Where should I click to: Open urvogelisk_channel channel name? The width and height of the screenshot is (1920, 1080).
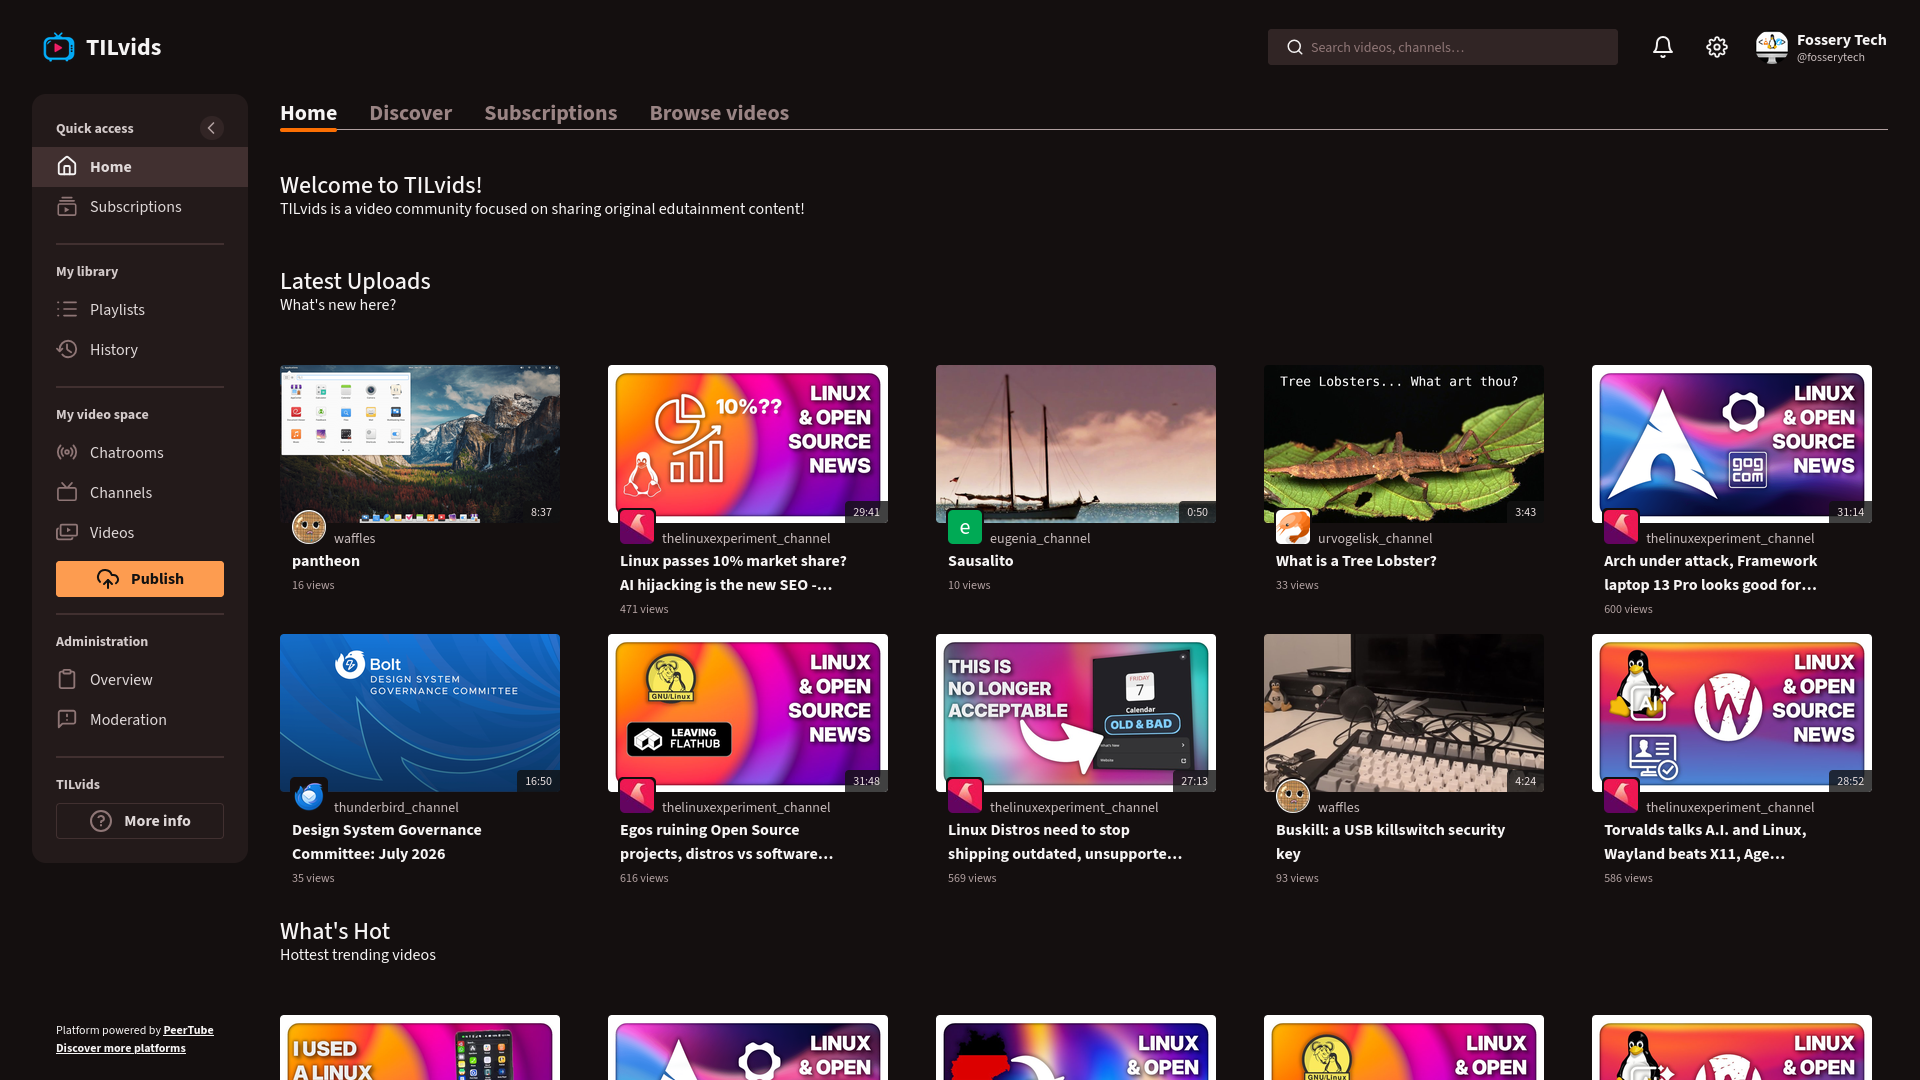click(1375, 538)
